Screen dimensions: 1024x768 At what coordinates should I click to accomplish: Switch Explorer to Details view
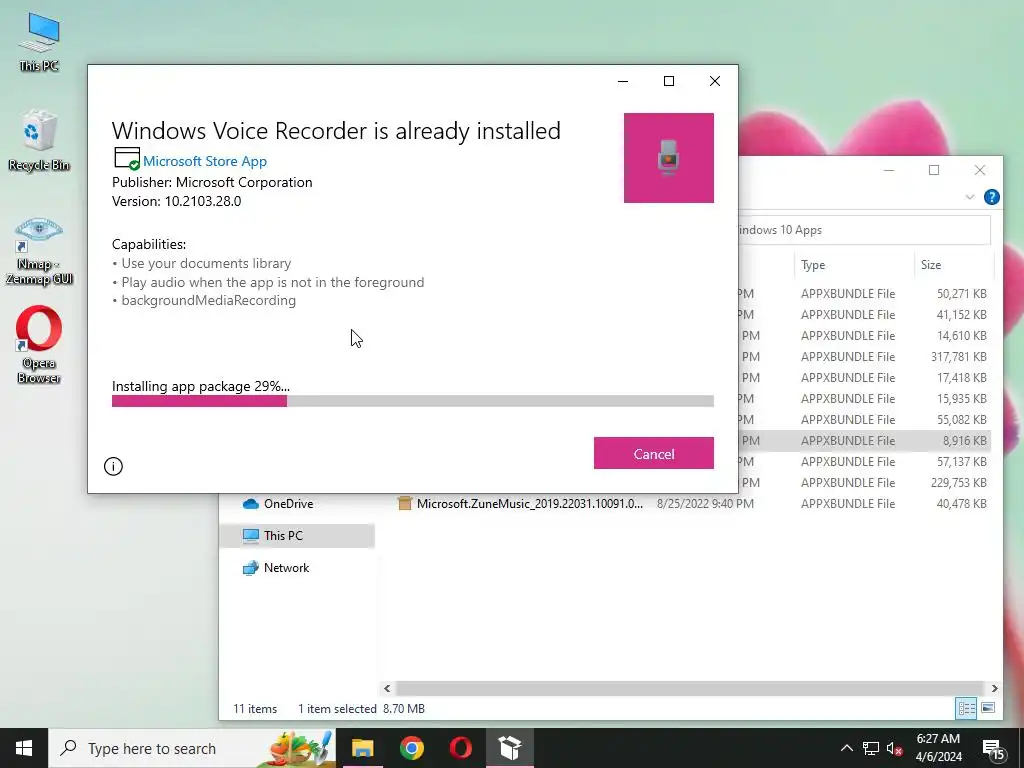click(x=966, y=708)
